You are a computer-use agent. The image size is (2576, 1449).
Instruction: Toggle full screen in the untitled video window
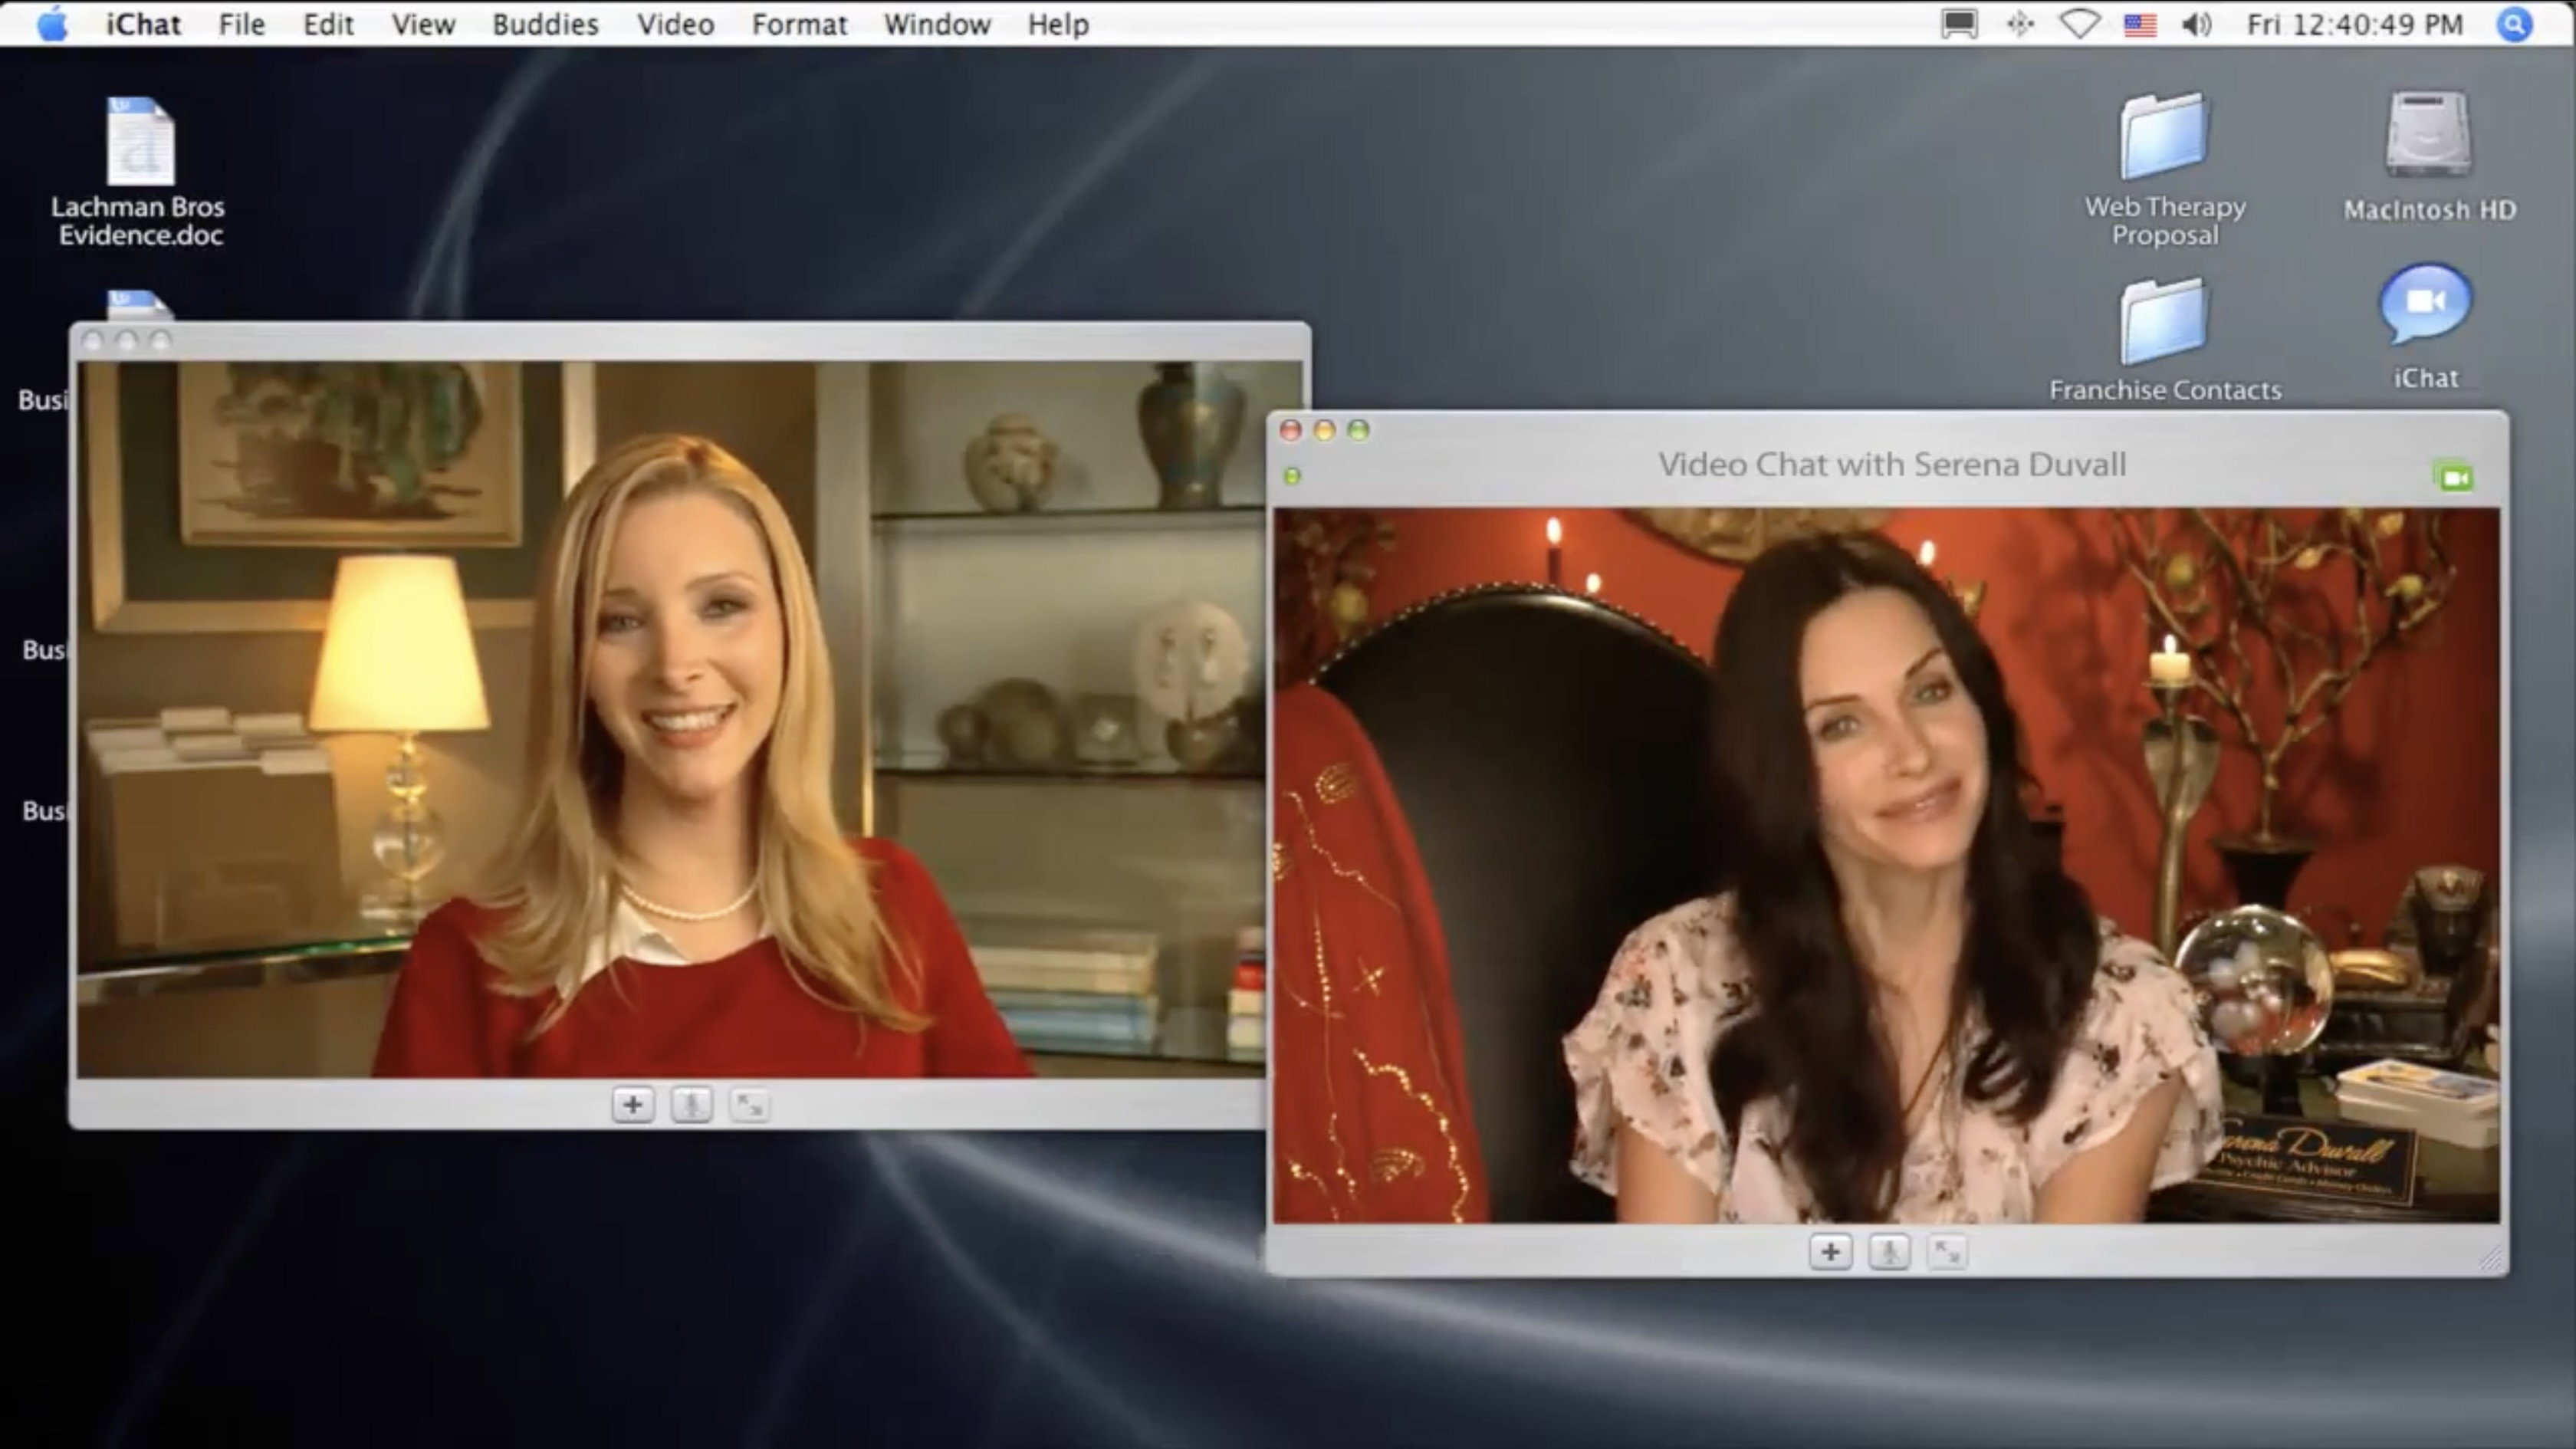(749, 1105)
